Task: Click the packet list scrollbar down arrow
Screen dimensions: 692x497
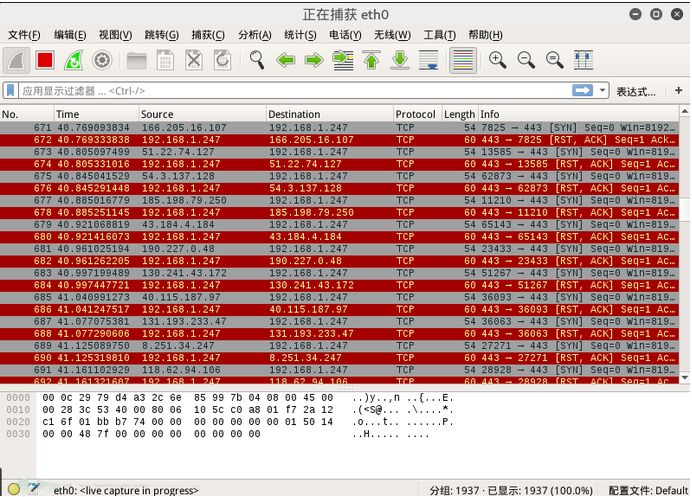Action: (x=684, y=378)
